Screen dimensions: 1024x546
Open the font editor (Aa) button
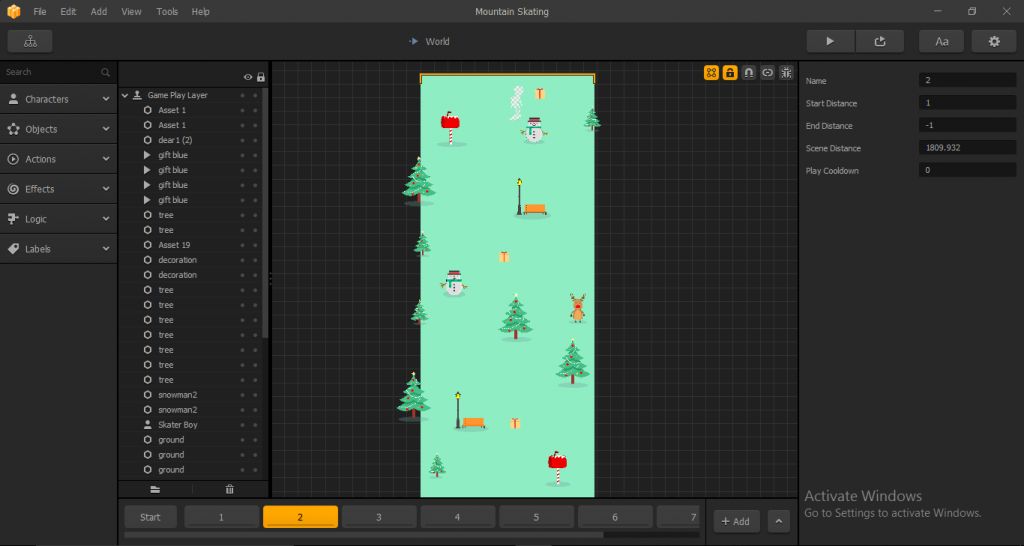[942, 41]
